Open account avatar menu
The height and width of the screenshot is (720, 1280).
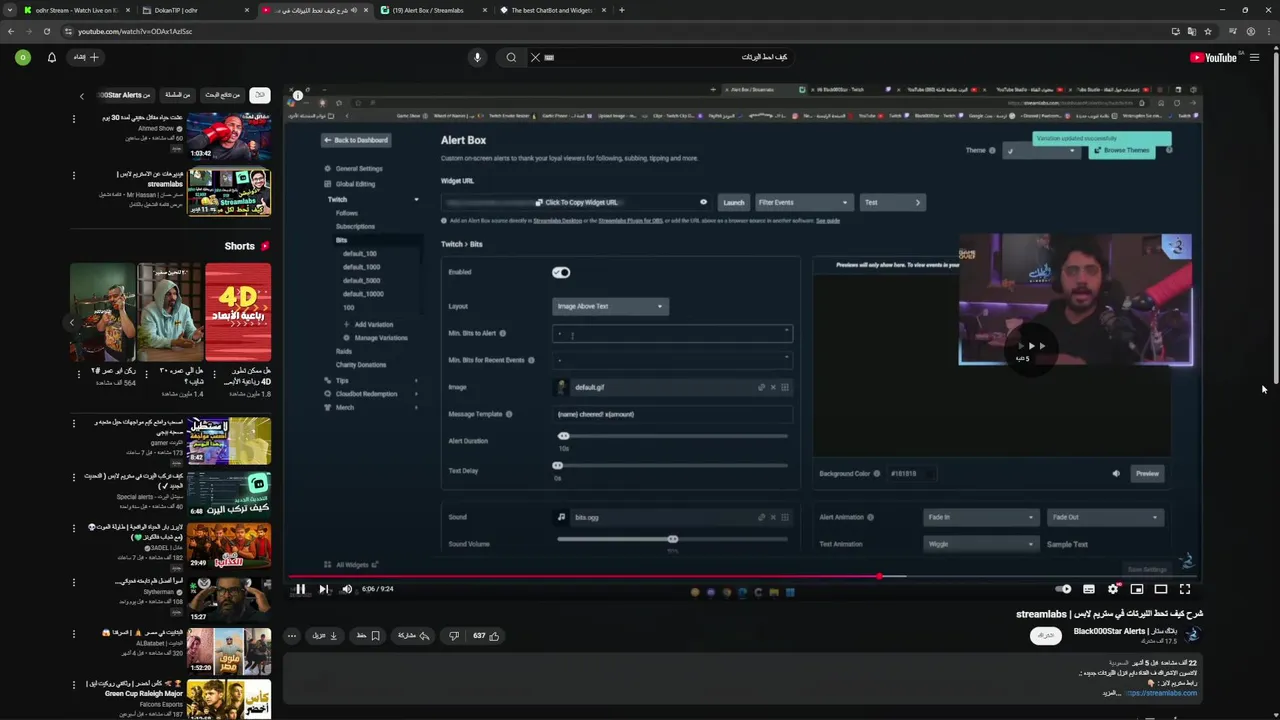(23, 57)
